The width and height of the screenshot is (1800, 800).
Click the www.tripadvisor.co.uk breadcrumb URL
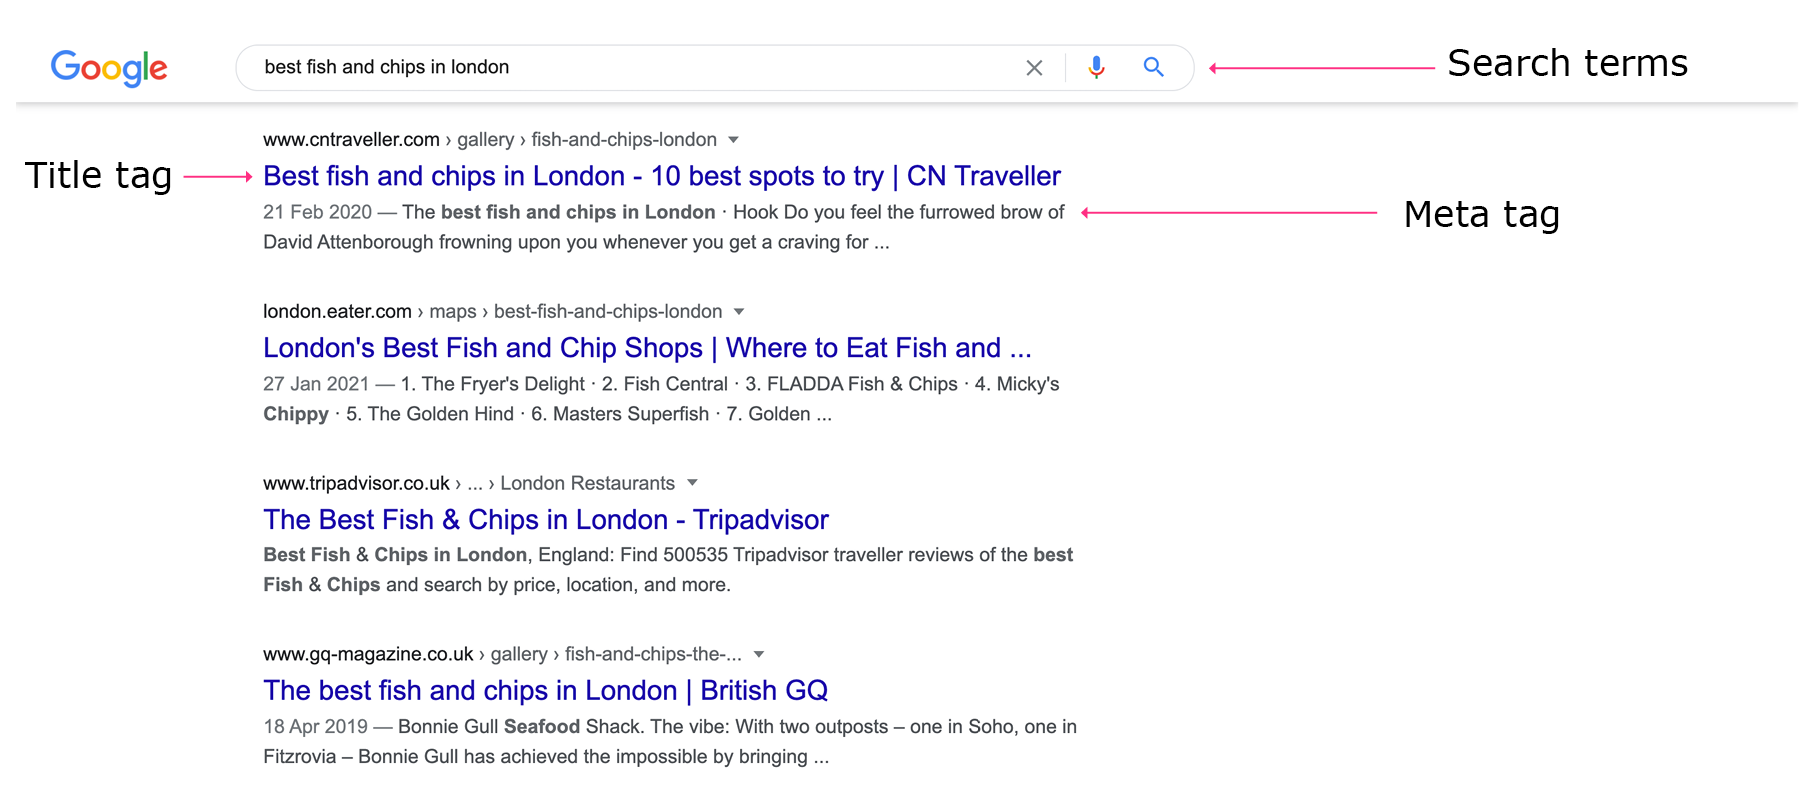click(x=356, y=484)
